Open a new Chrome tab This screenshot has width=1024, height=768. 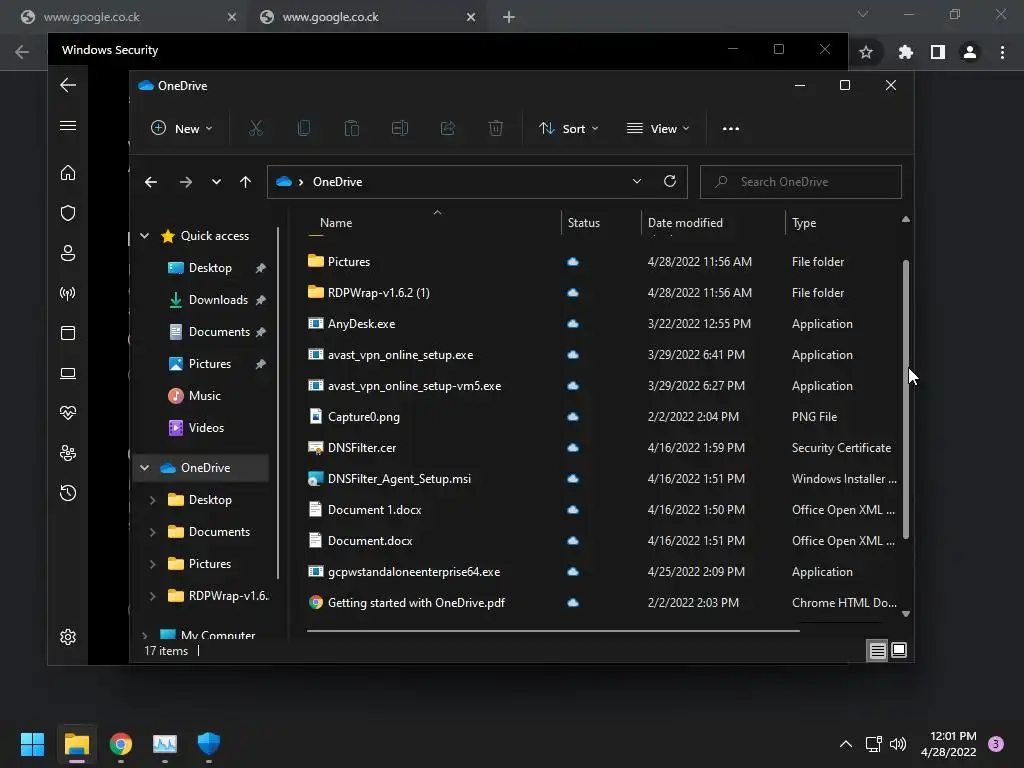(x=509, y=17)
